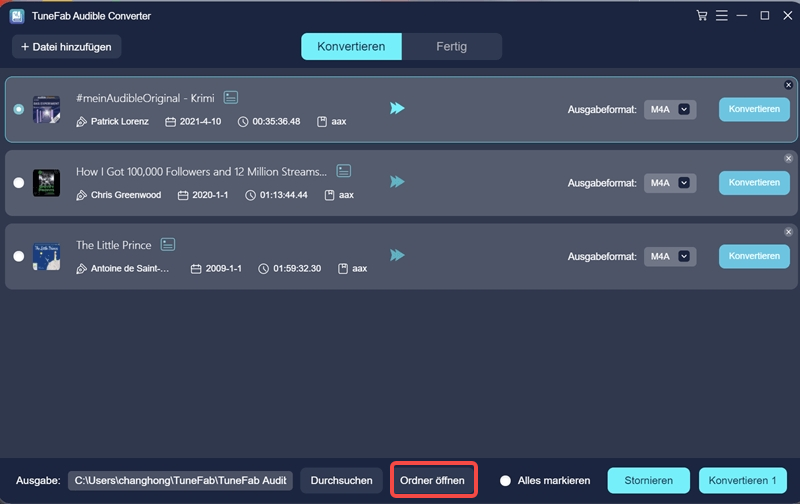Convert the #meinAudibleOriginal - Krimi book

coord(754,109)
